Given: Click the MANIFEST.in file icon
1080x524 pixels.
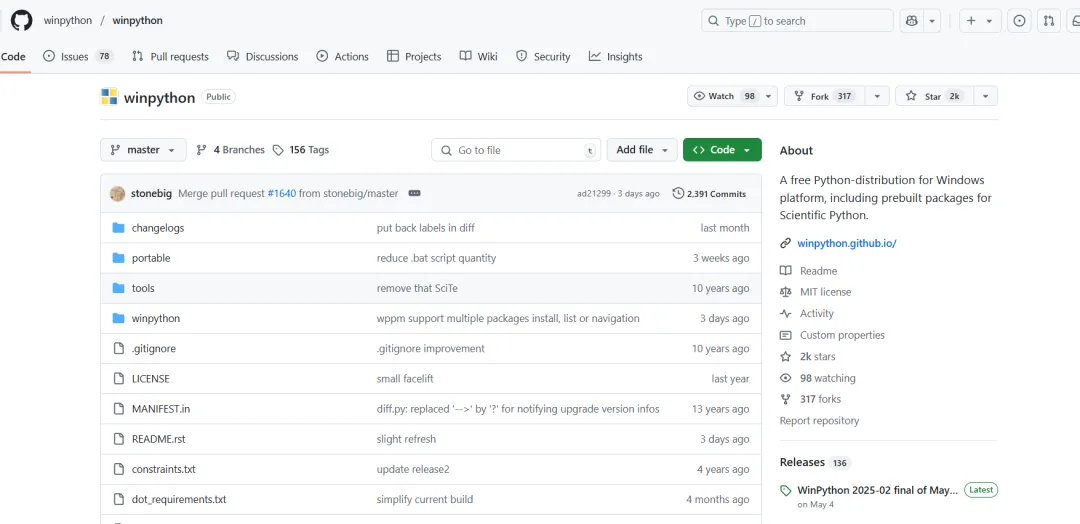Looking at the screenshot, I should pos(118,409).
